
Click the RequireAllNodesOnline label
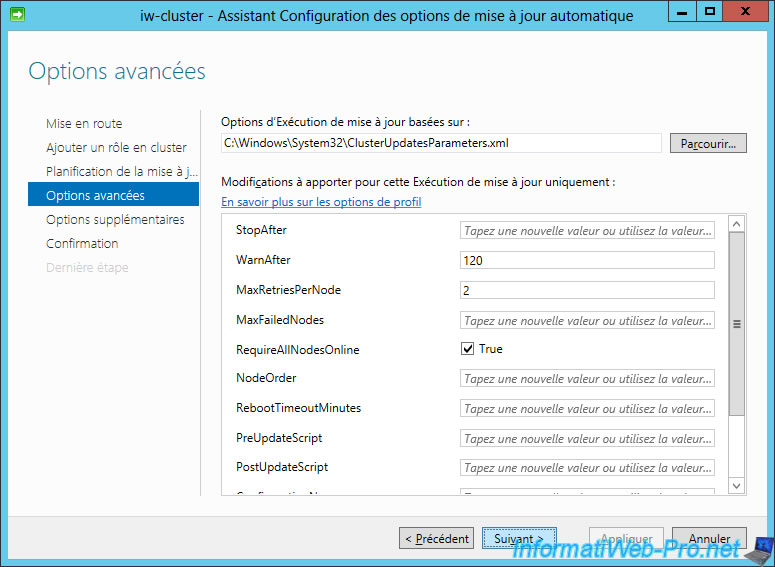[298, 350]
